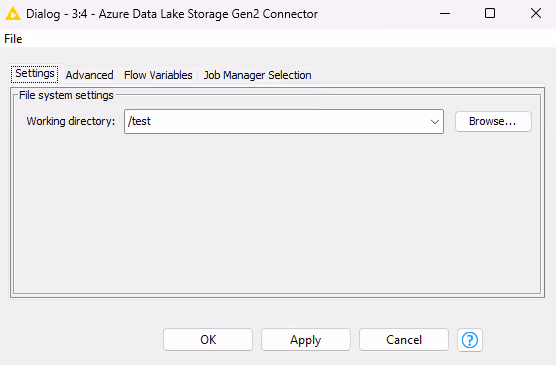Go to the Flow Variables tab
Screen dimensions: 556x365
[x=158, y=75]
